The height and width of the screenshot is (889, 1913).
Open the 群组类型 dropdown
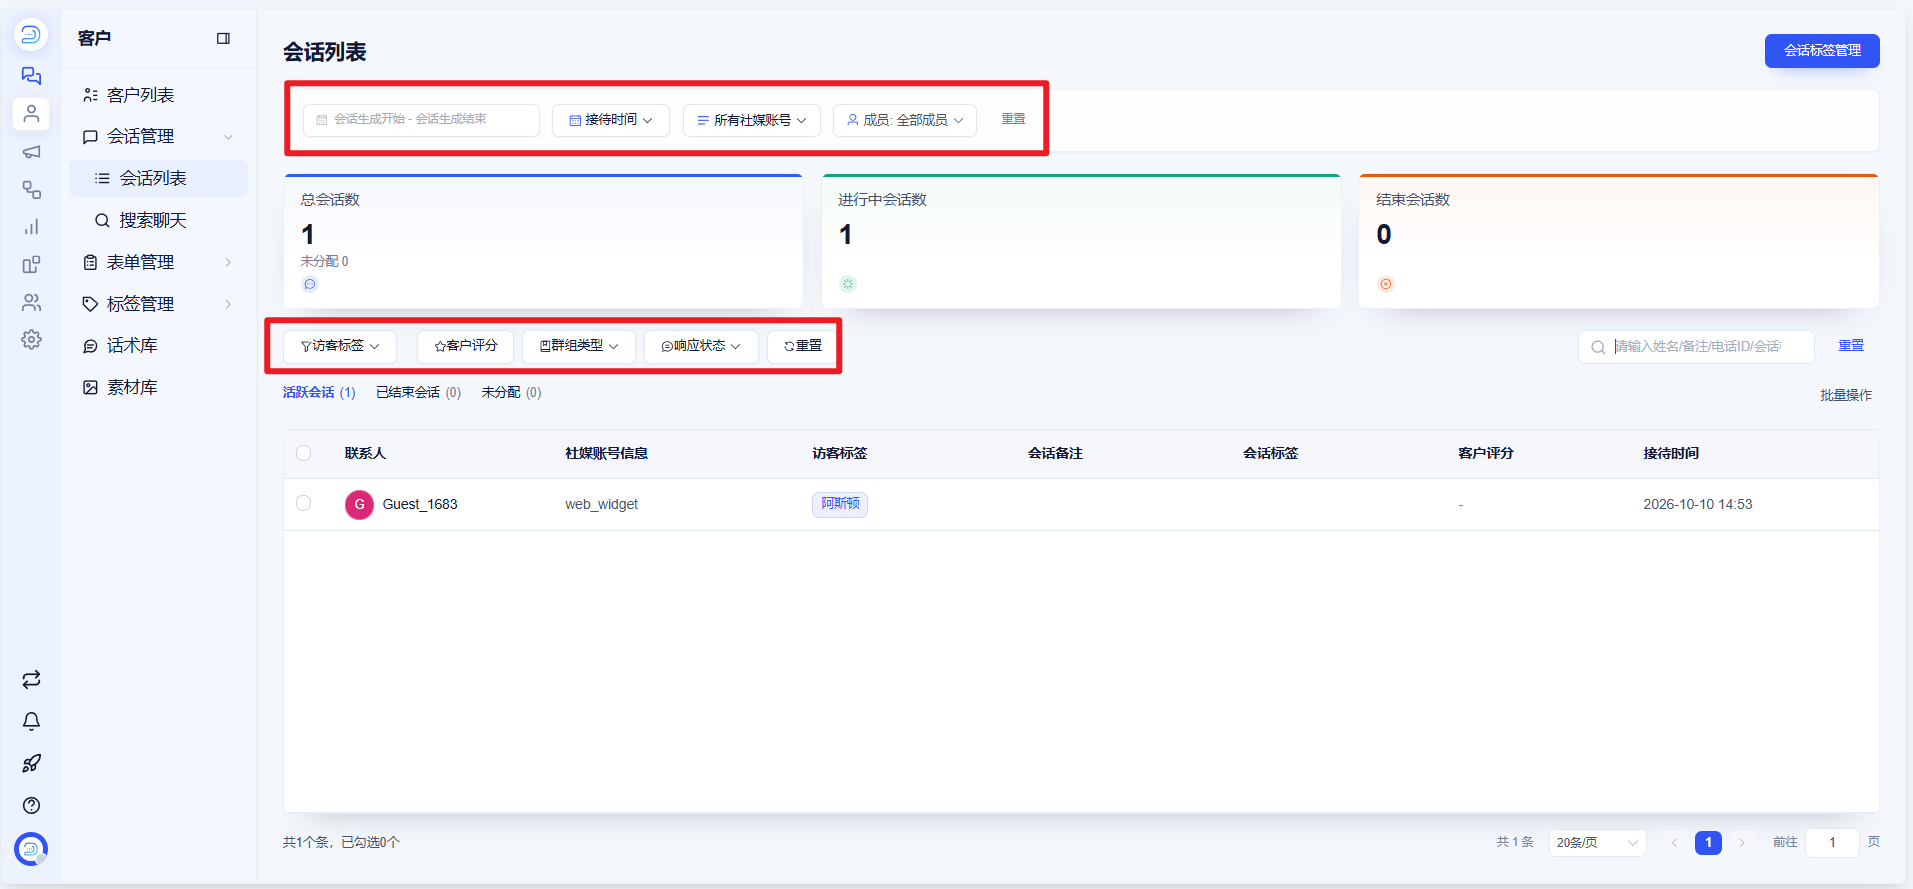pyautogui.click(x=579, y=346)
